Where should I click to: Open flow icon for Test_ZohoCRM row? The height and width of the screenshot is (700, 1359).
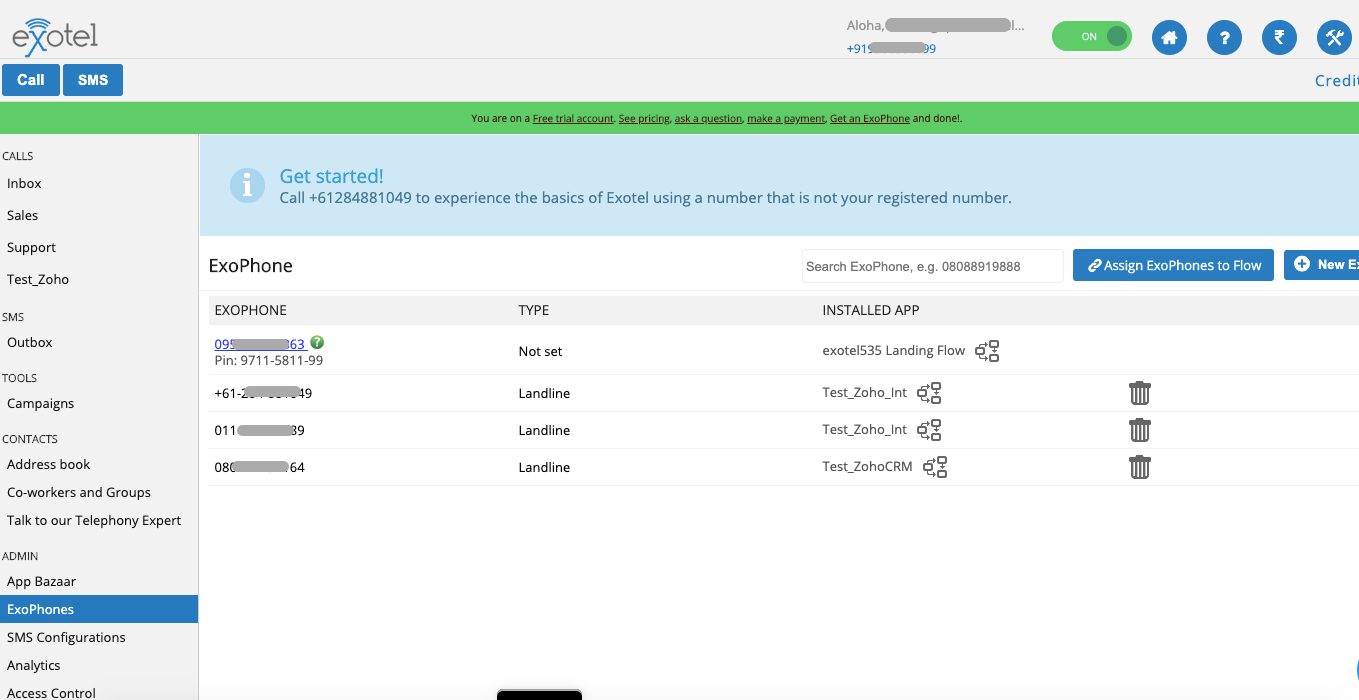pyautogui.click(x=935, y=467)
